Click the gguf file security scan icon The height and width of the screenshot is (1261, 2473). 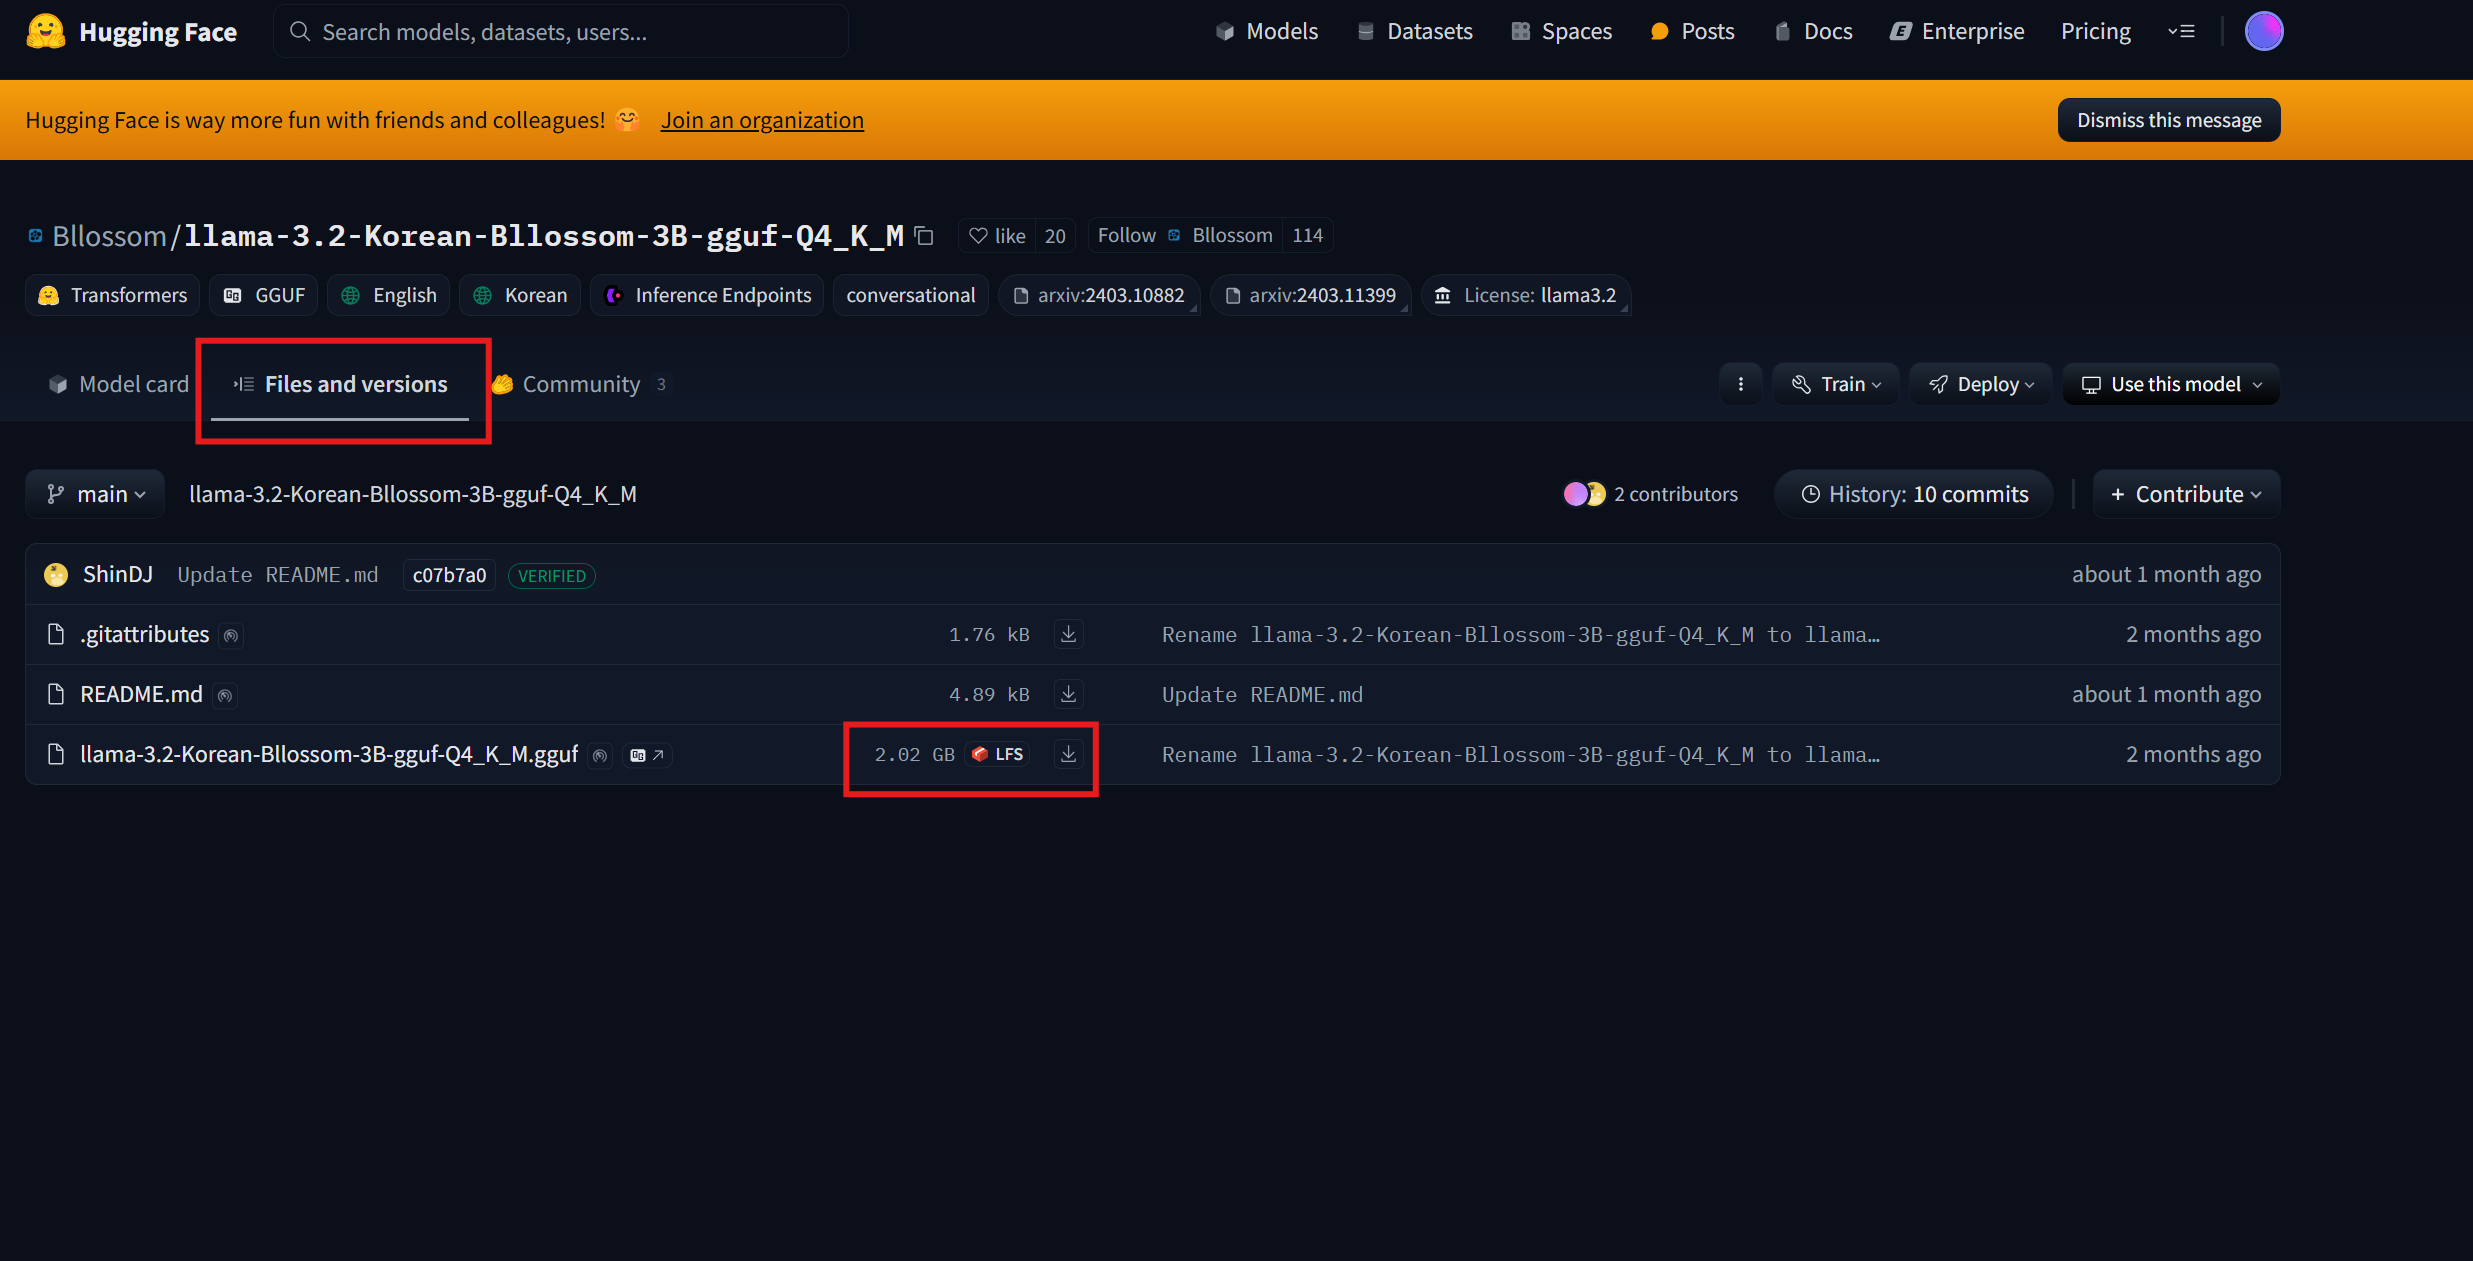coord(600,756)
